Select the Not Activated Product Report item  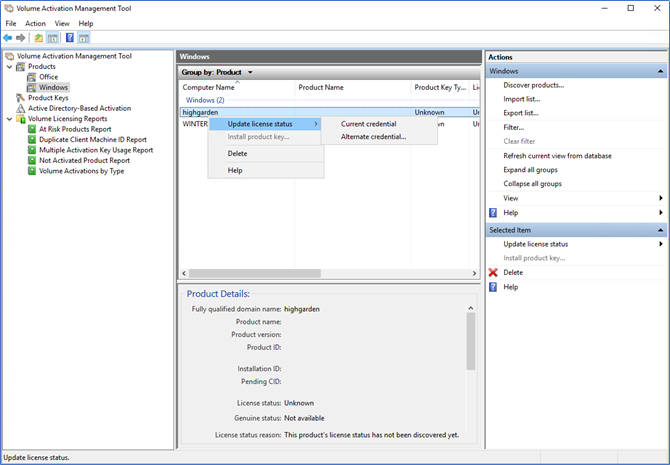84,160
